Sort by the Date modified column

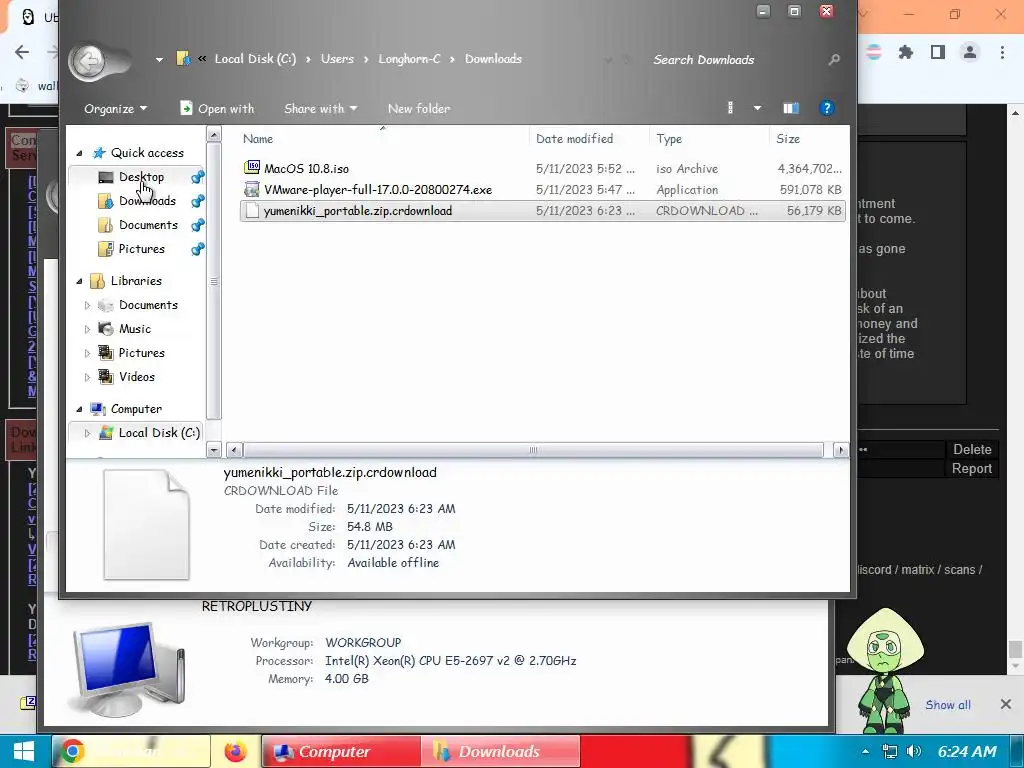575,138
